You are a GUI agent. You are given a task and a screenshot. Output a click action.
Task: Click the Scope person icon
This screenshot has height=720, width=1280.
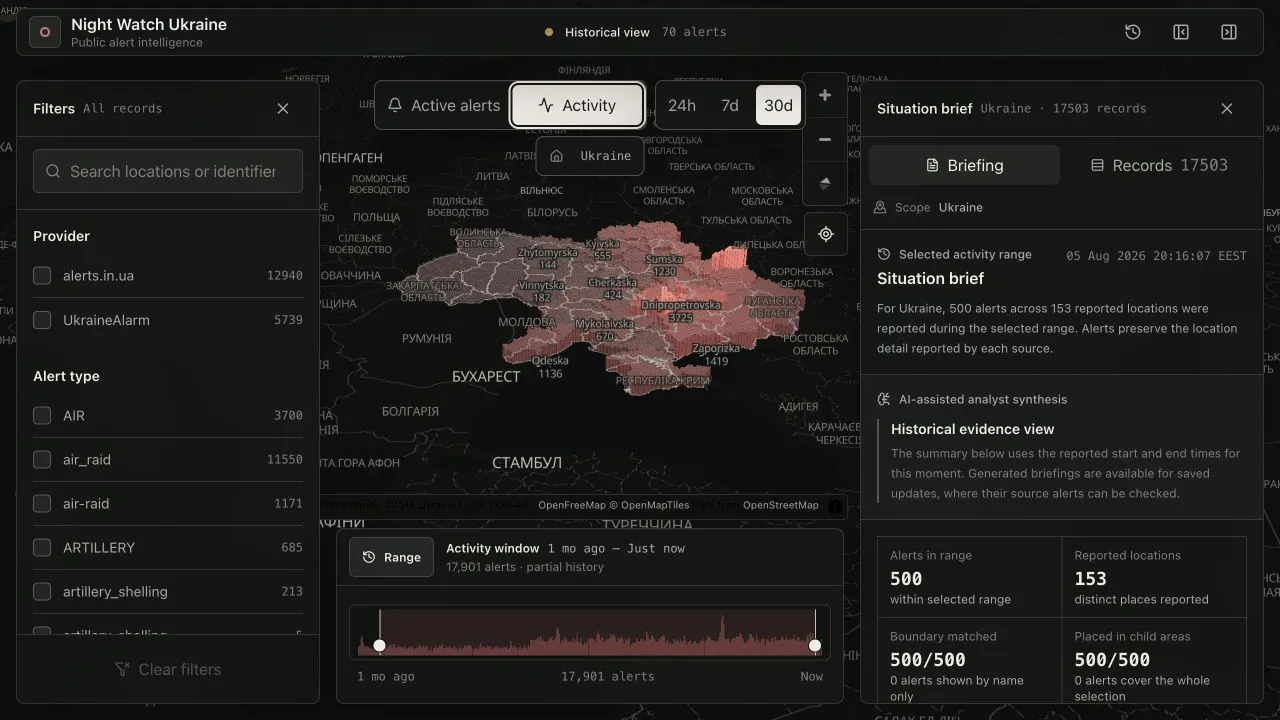click(x=880, y=207)
